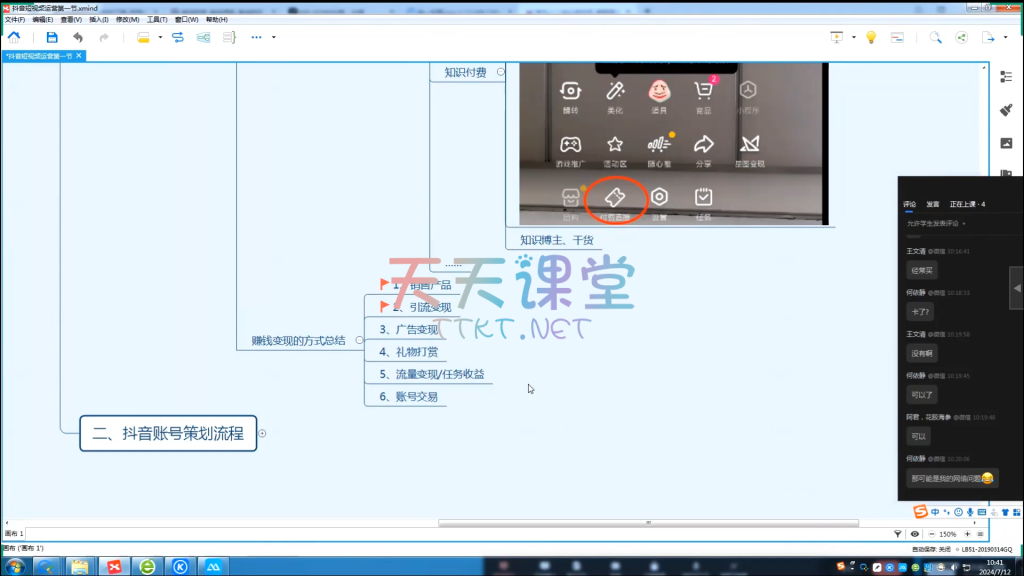Open the search magnifier tool
The image size is (1024, 576).
click(935, 37)
